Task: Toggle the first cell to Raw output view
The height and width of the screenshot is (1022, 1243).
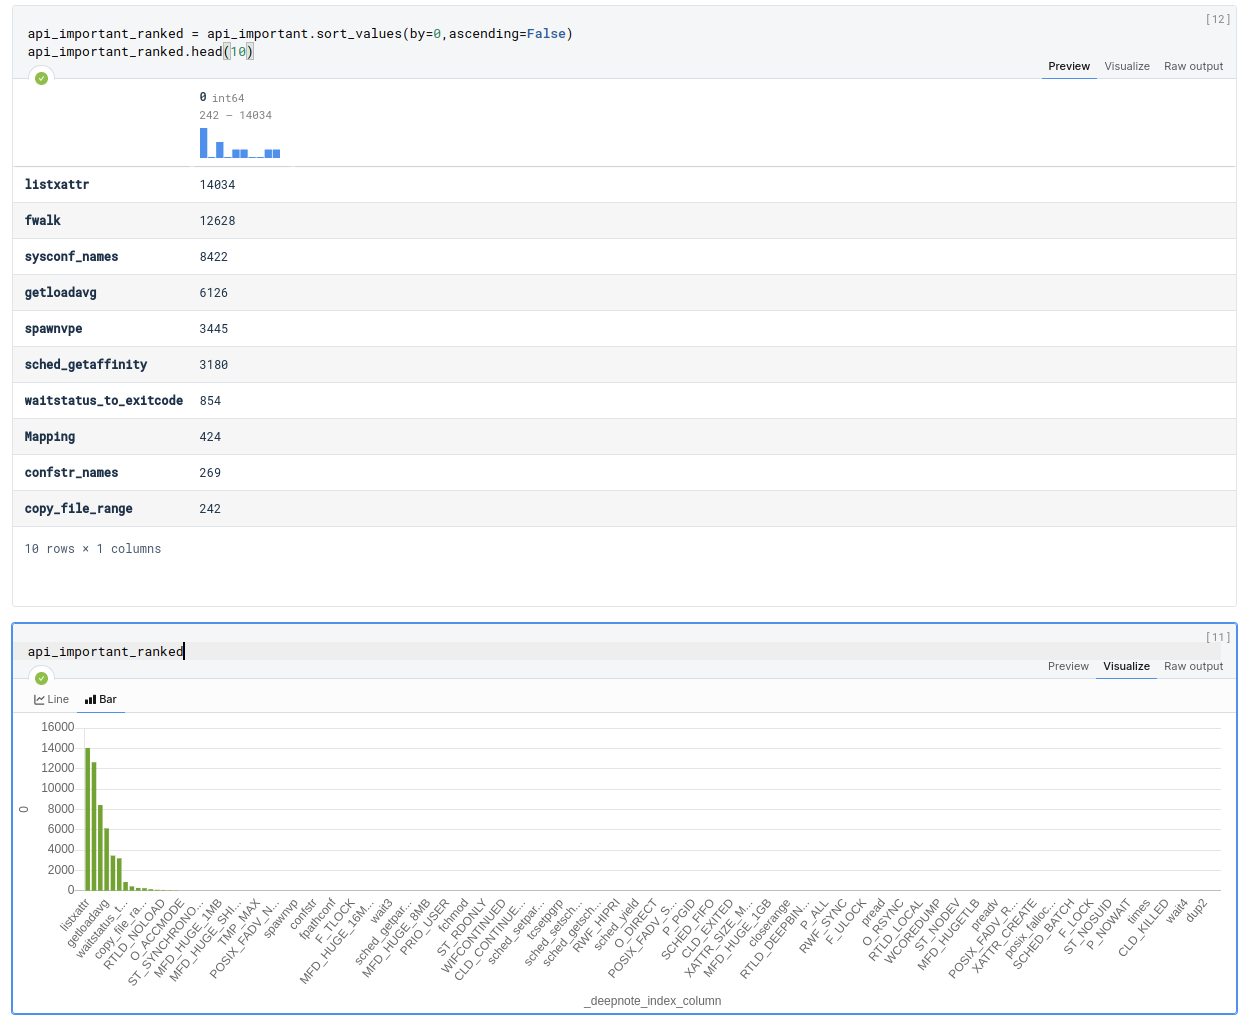Action: (1193, 66)
